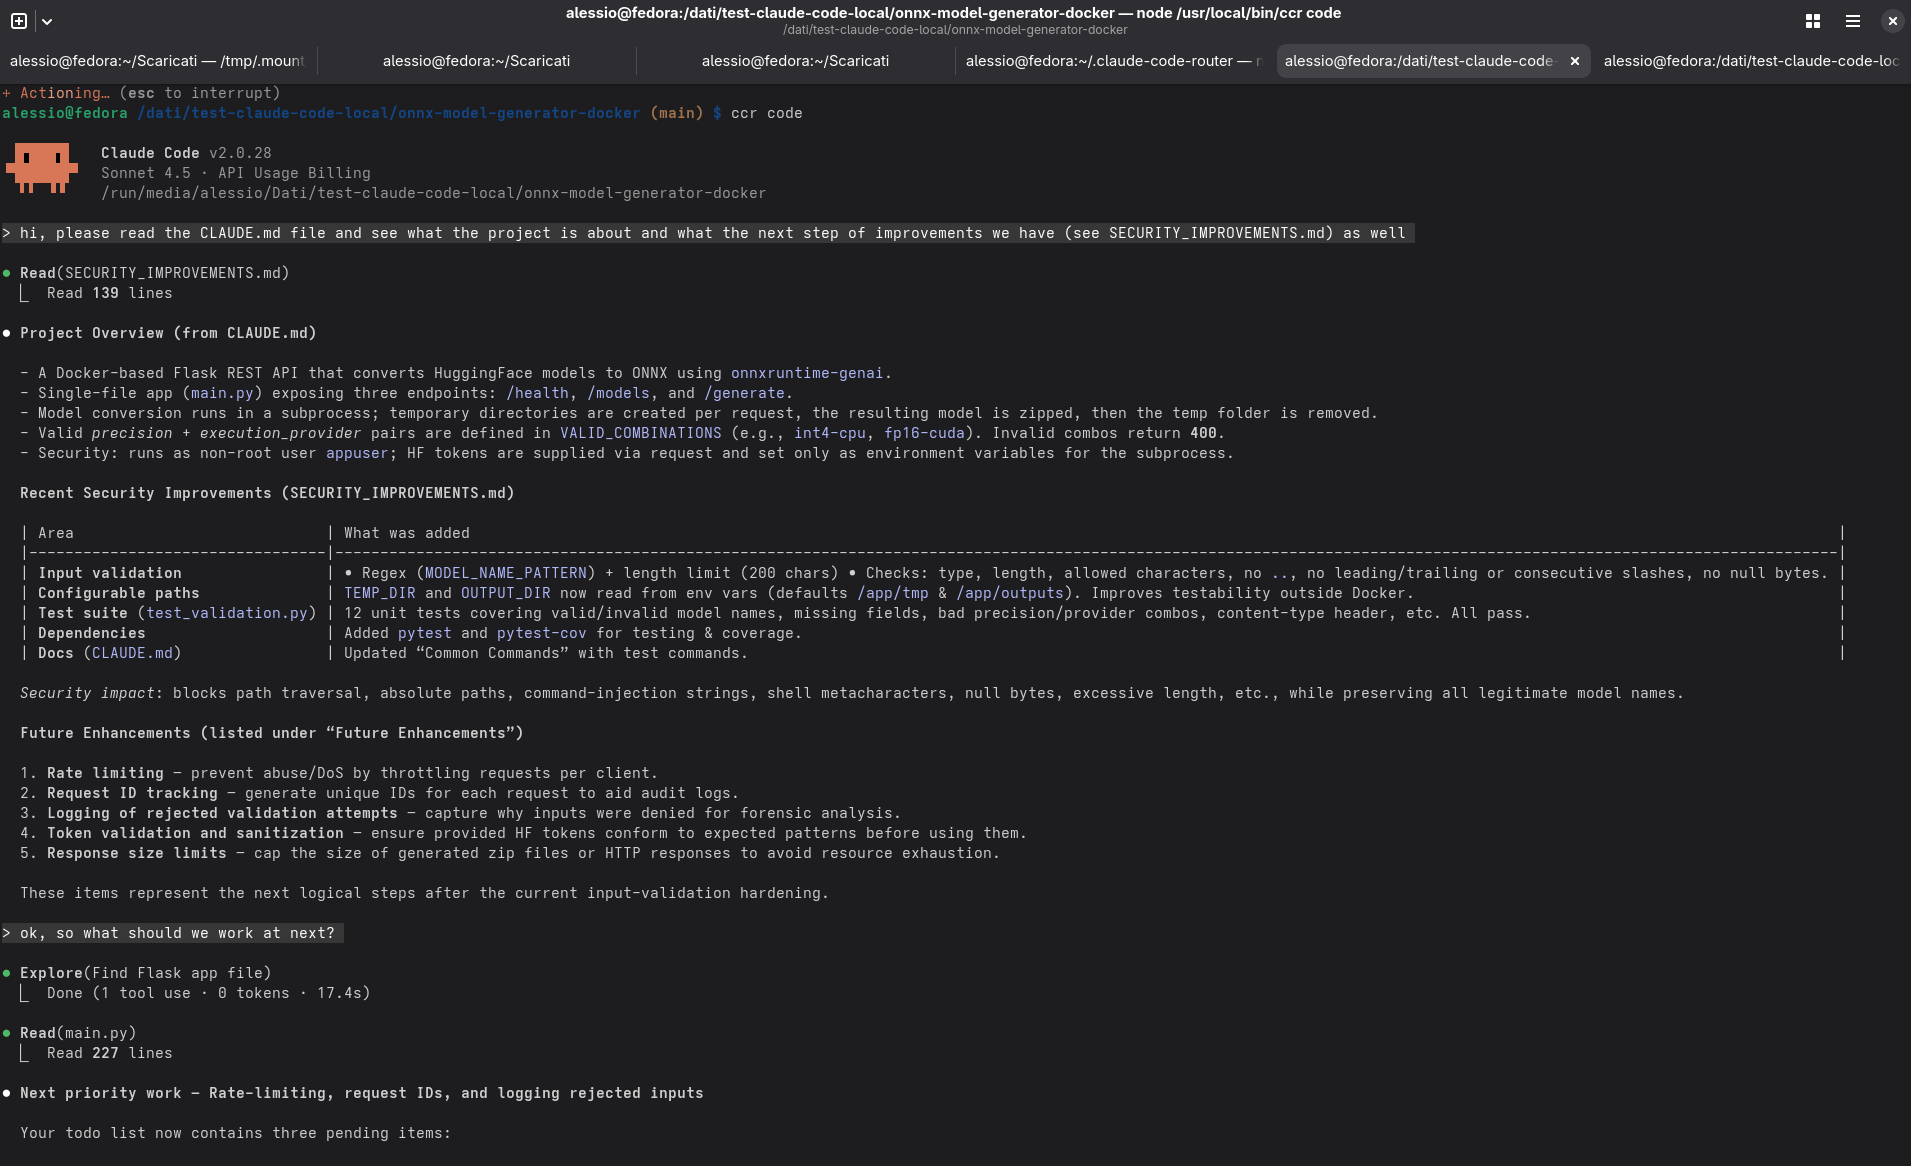The width and height of the screenshot is (1911, 1166).
Task: Click the /generate endpoint text
Action: [744, 393]
